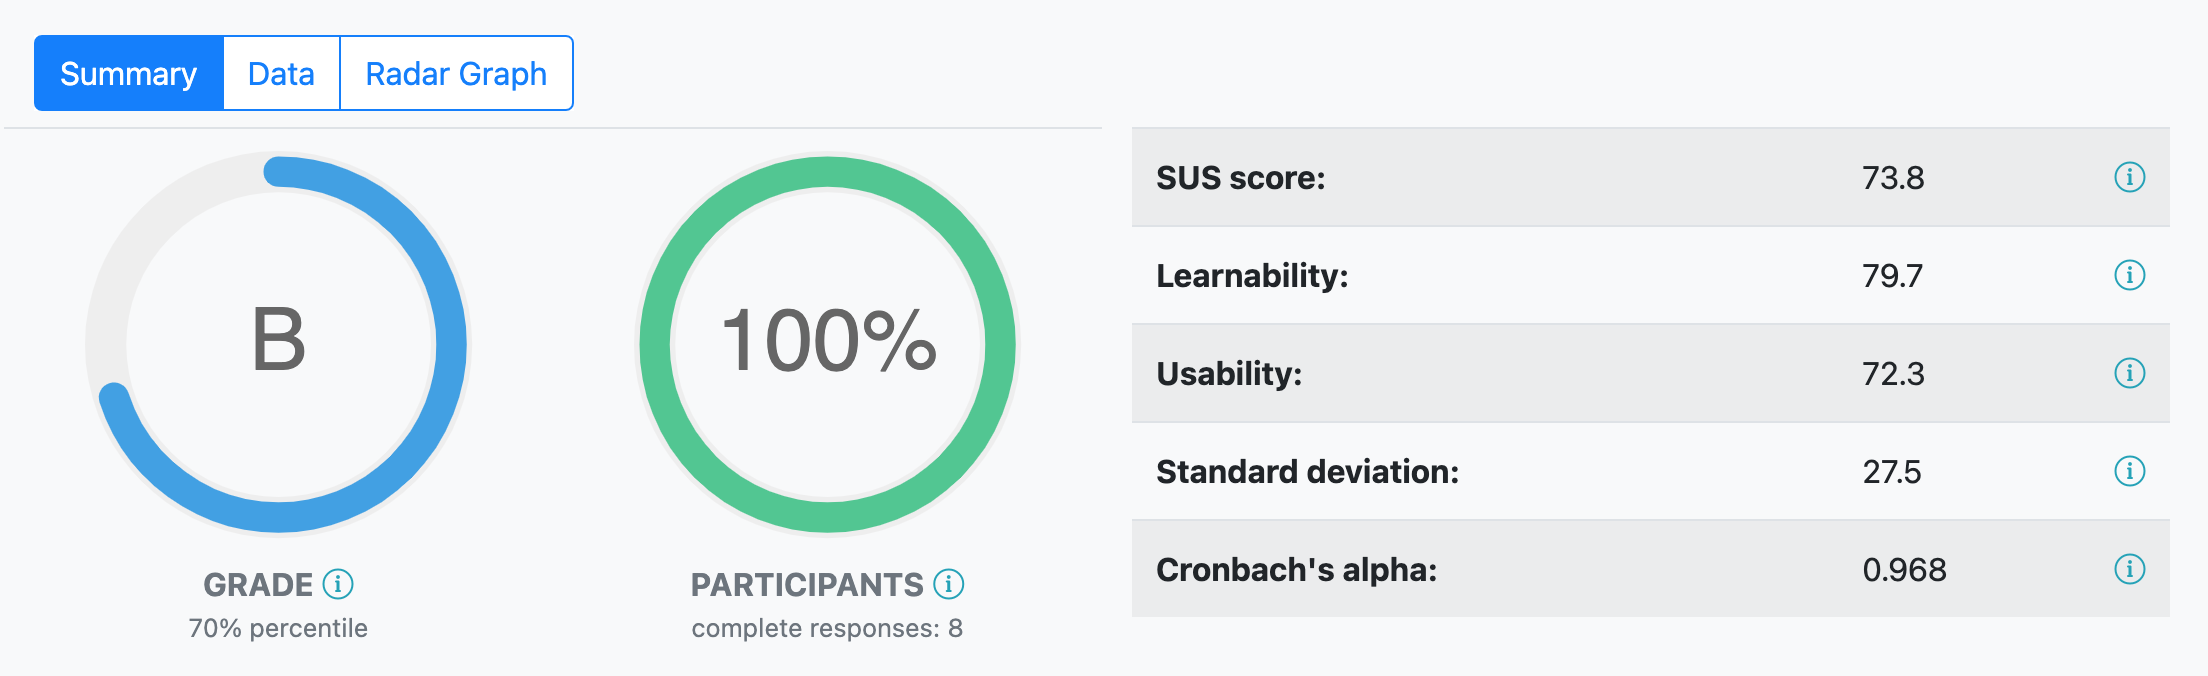The image size is (2208, 676).
Task: Click the 70% percentile text
Action: click(278, 628)
